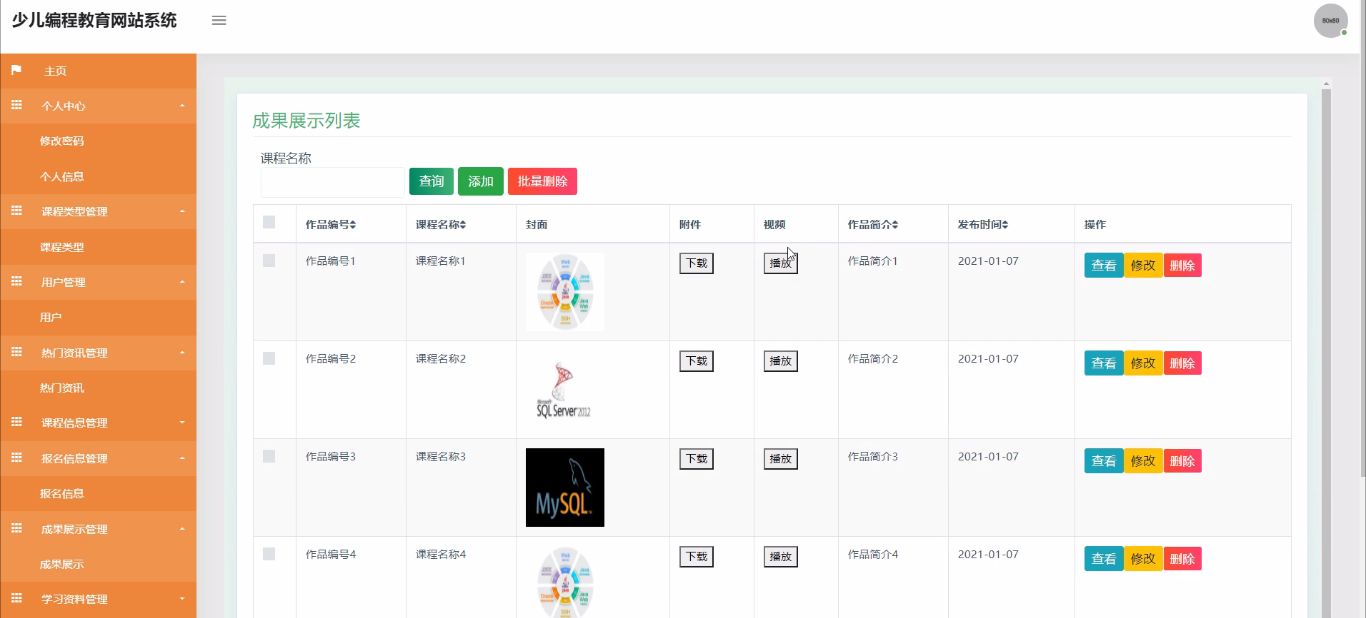The height and width of the screenshot is (618, 1366).
Task: Click the grid icon beside 学习资料管理
Action: (16, 598)
